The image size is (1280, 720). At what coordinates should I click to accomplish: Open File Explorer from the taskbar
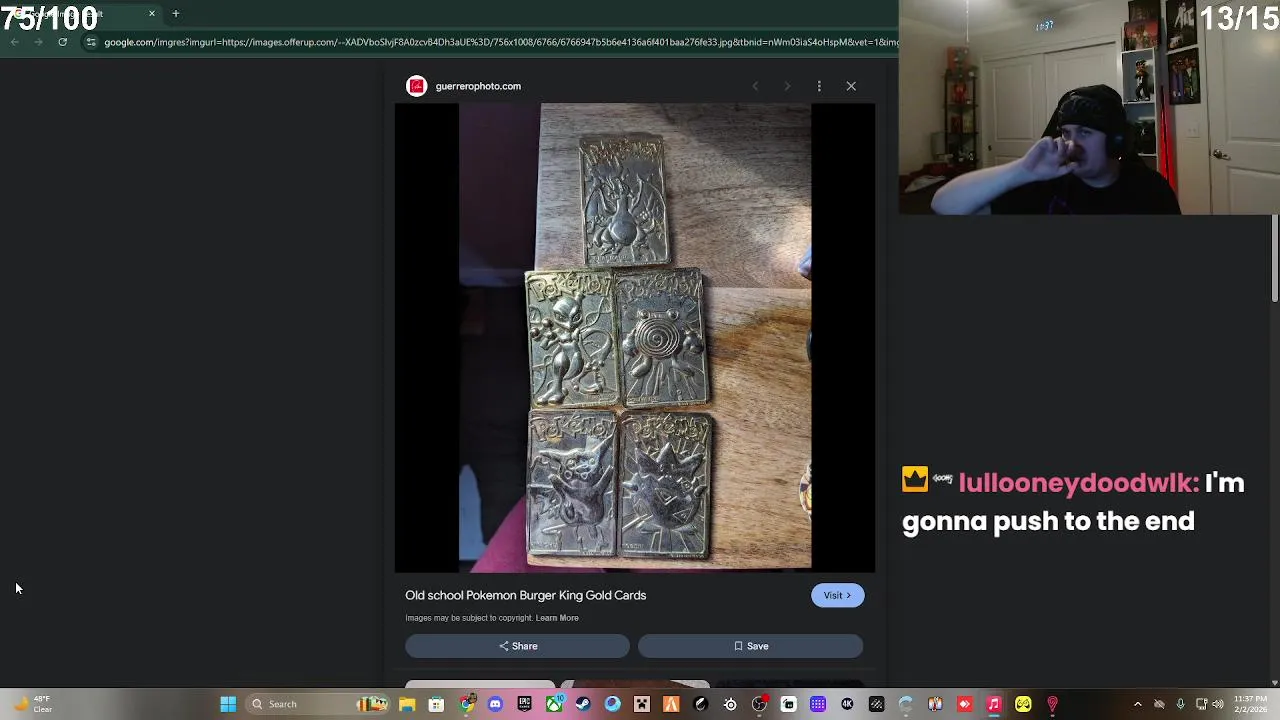(x=407, y=704)
